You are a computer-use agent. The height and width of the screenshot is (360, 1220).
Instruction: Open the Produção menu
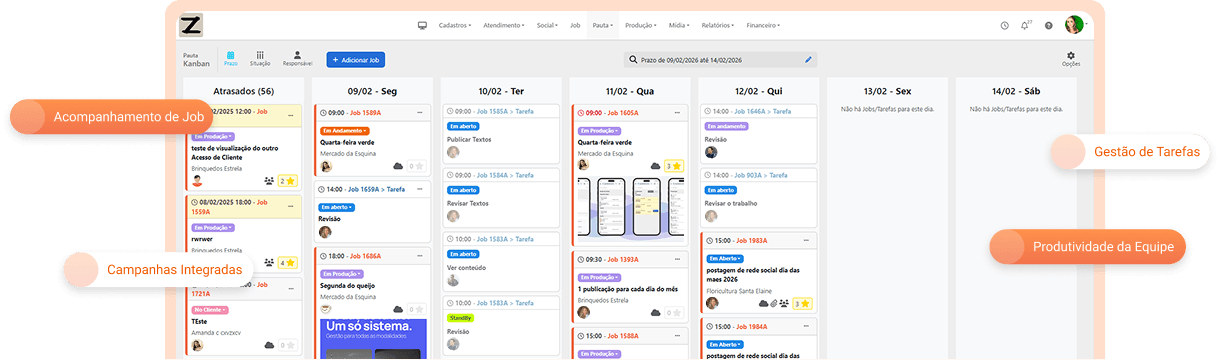point(640,25)
